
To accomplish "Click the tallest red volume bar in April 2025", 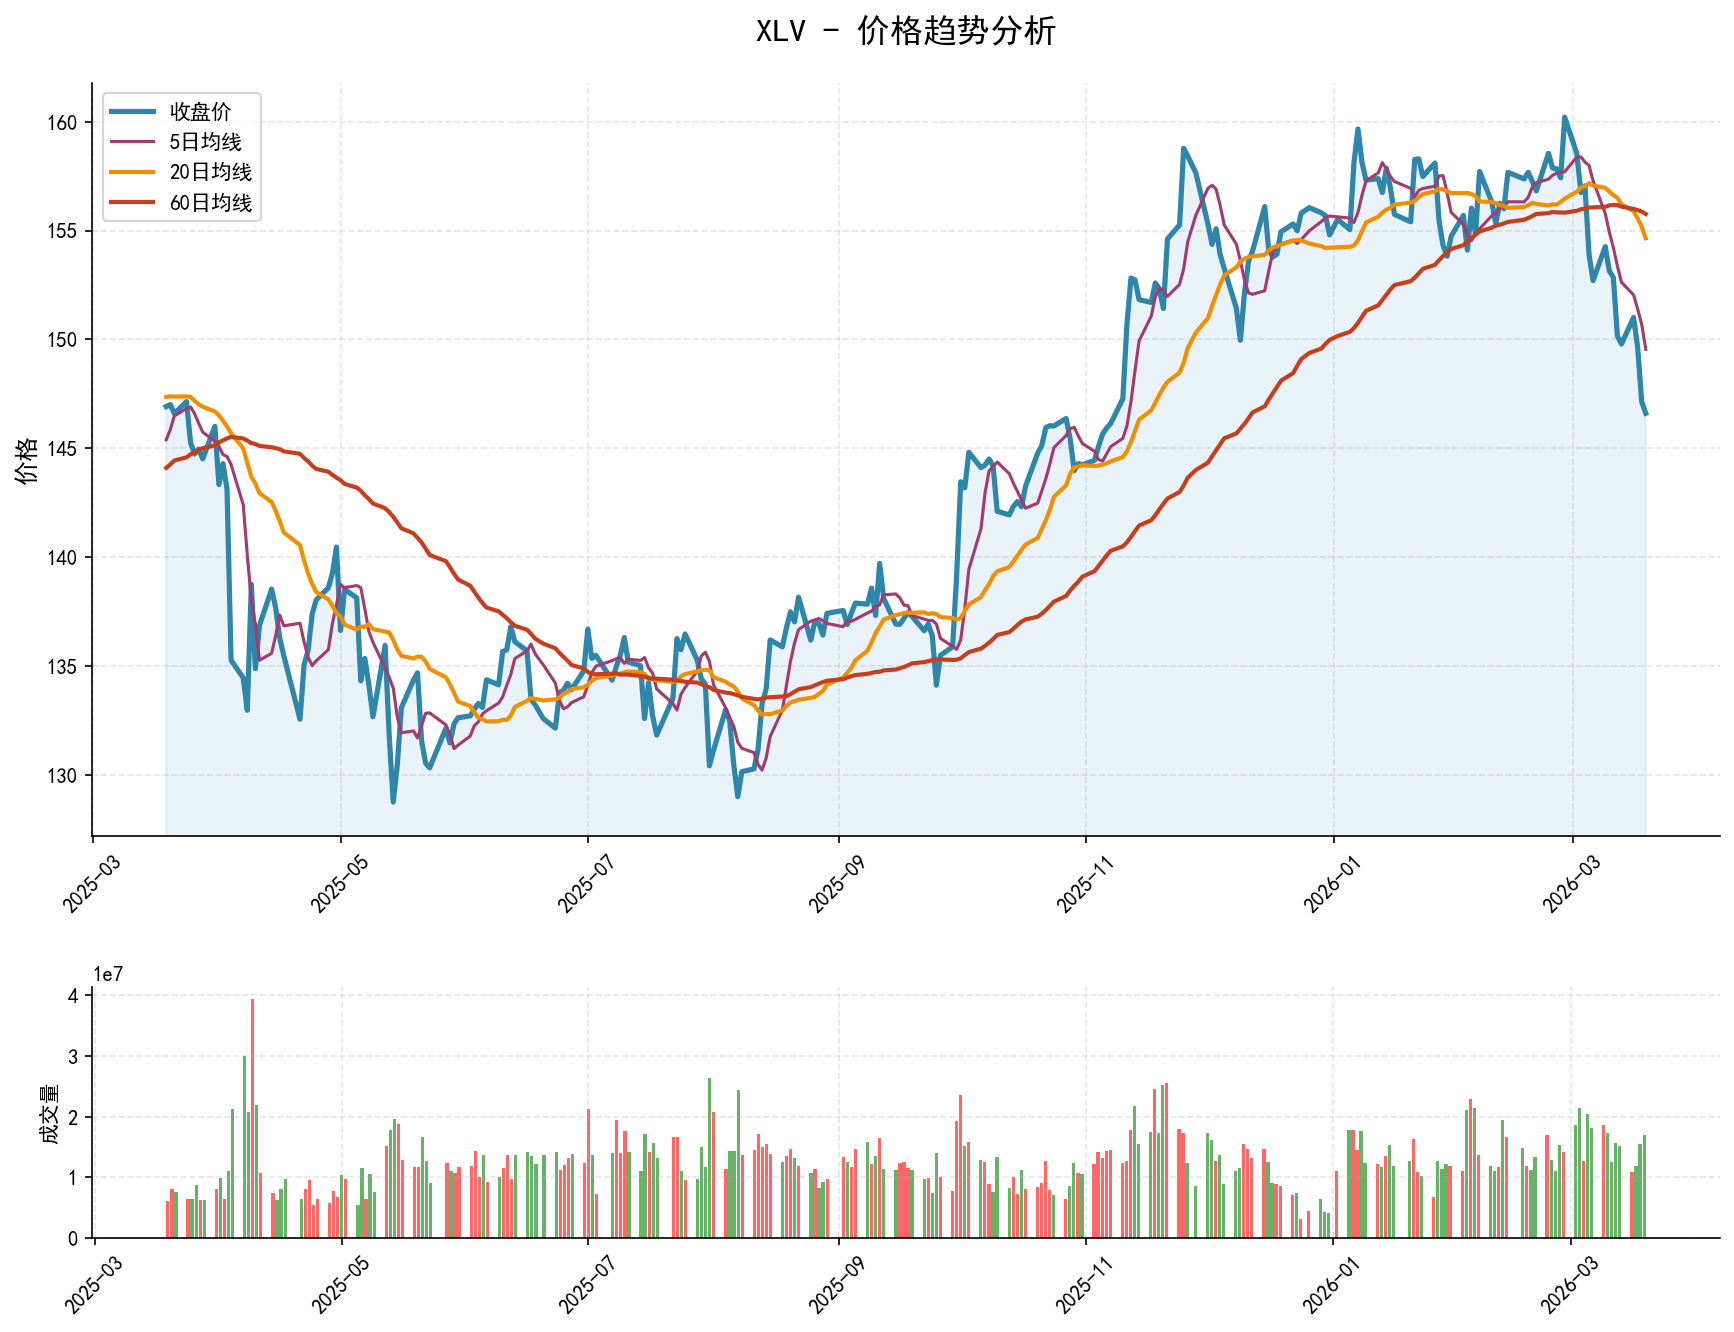I will point(252,1117).
